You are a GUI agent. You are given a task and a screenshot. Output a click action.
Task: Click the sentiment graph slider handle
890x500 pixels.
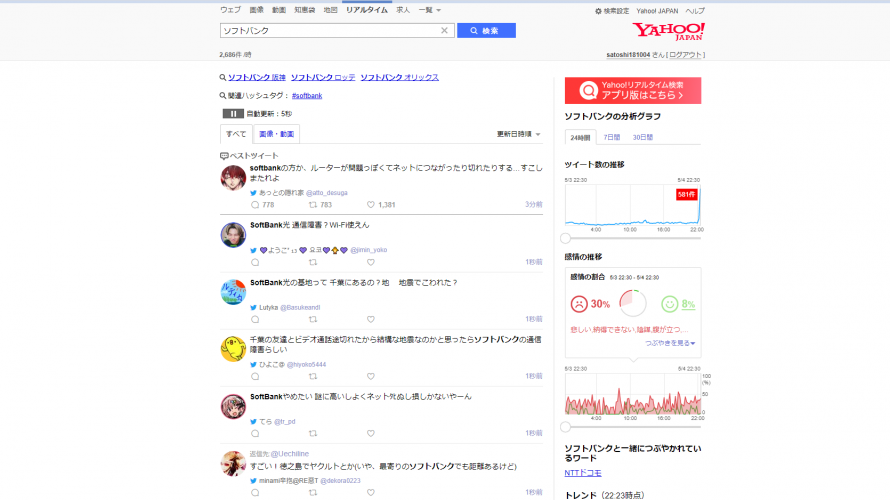[565, 427]
